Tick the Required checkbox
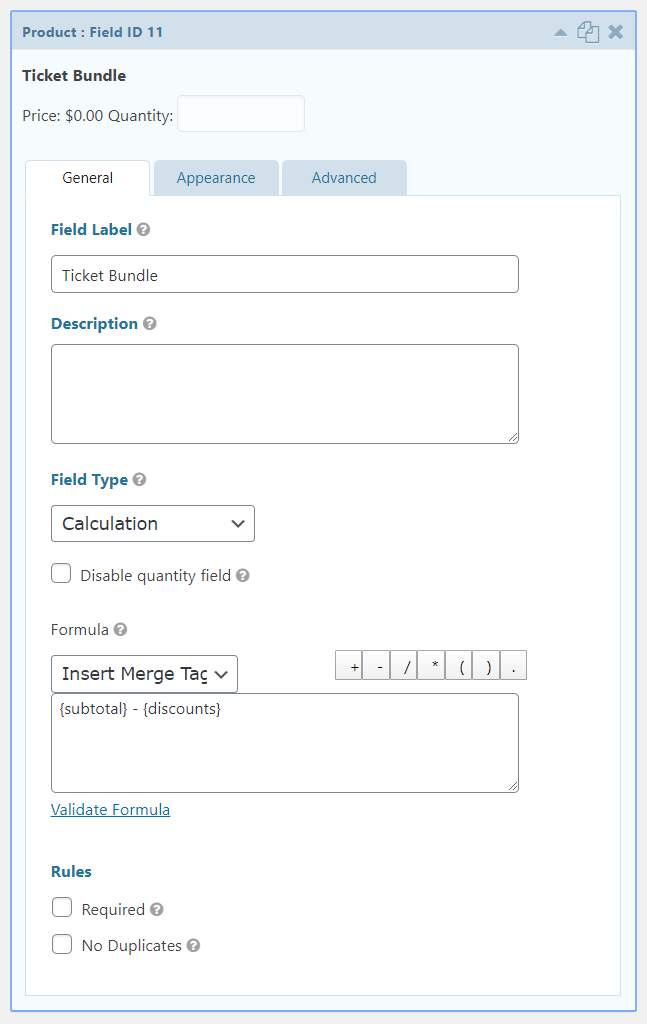This screenshot has width=647, height=1024. tap(62, 907)
